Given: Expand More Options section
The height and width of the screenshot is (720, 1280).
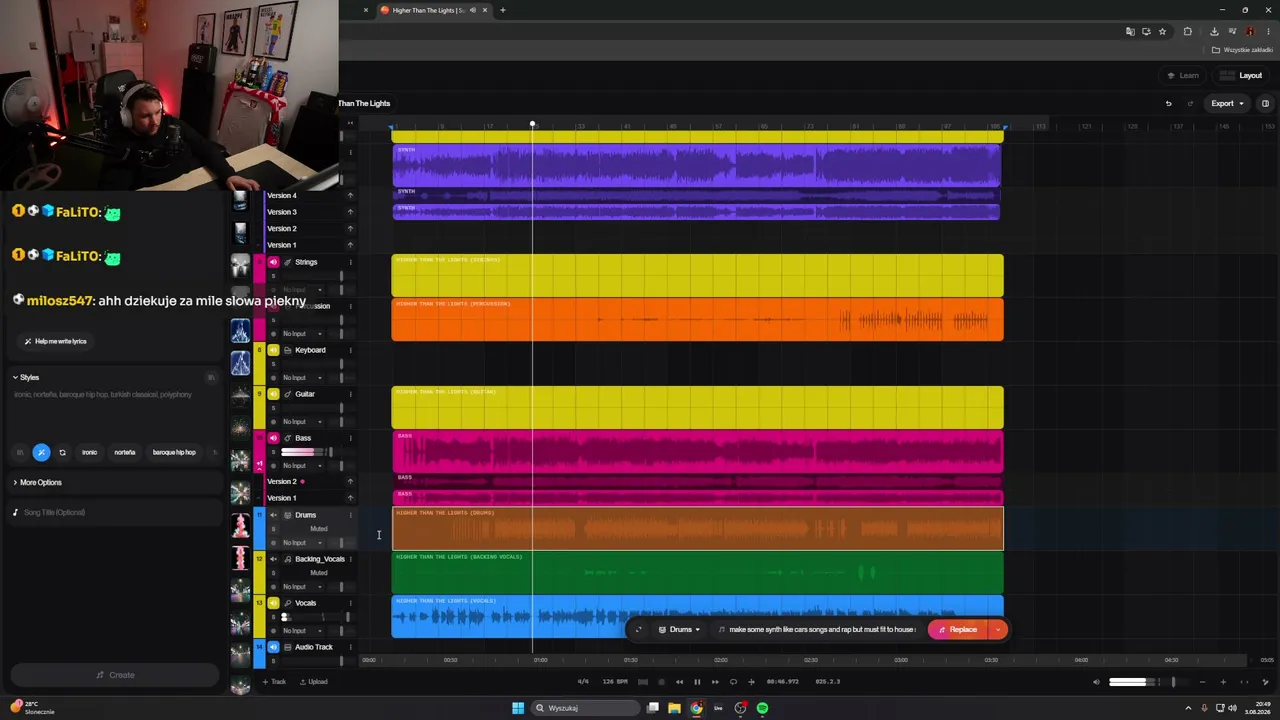Looking at the screenshot, I should click(x=38, y=482).
